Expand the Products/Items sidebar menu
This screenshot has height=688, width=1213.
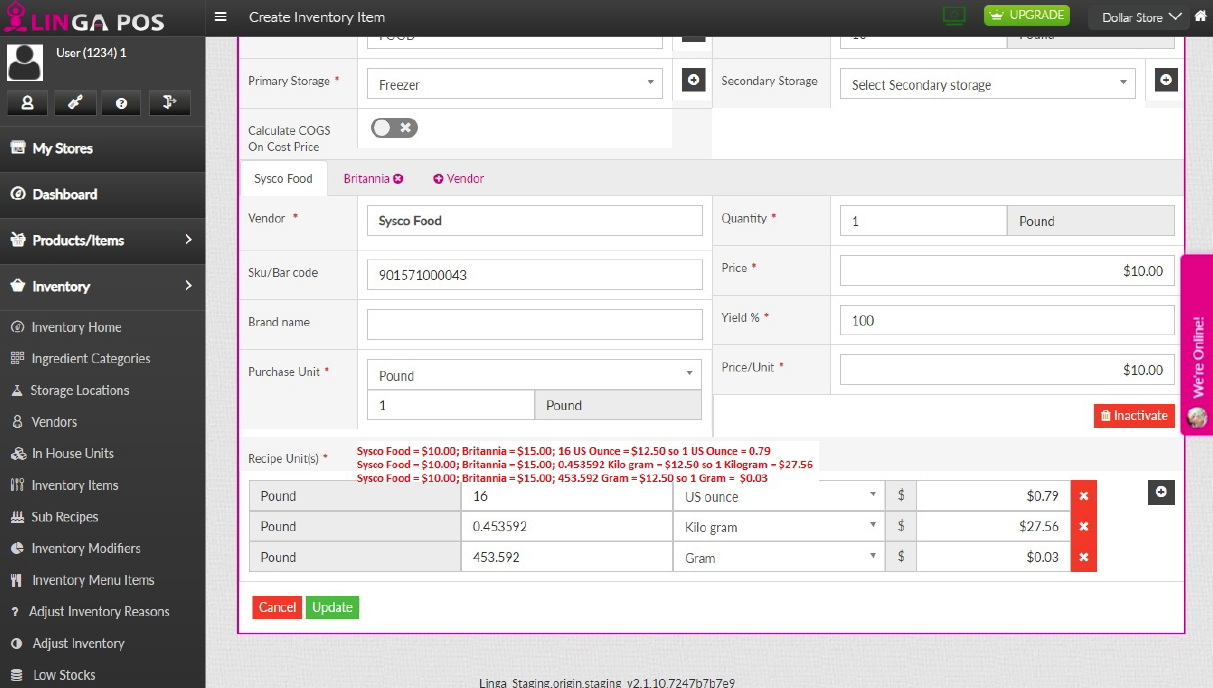tap(102, 240)
